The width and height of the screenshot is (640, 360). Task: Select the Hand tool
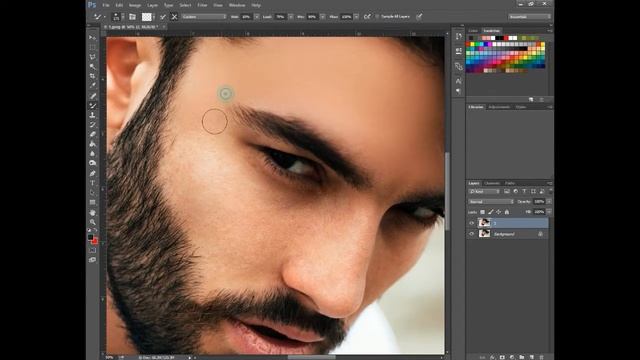click(x=93, y=213)
